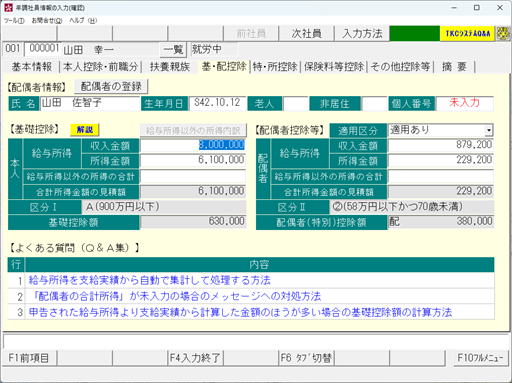Maximize the window
Screen dimensions: 512x383
point(477,8)
